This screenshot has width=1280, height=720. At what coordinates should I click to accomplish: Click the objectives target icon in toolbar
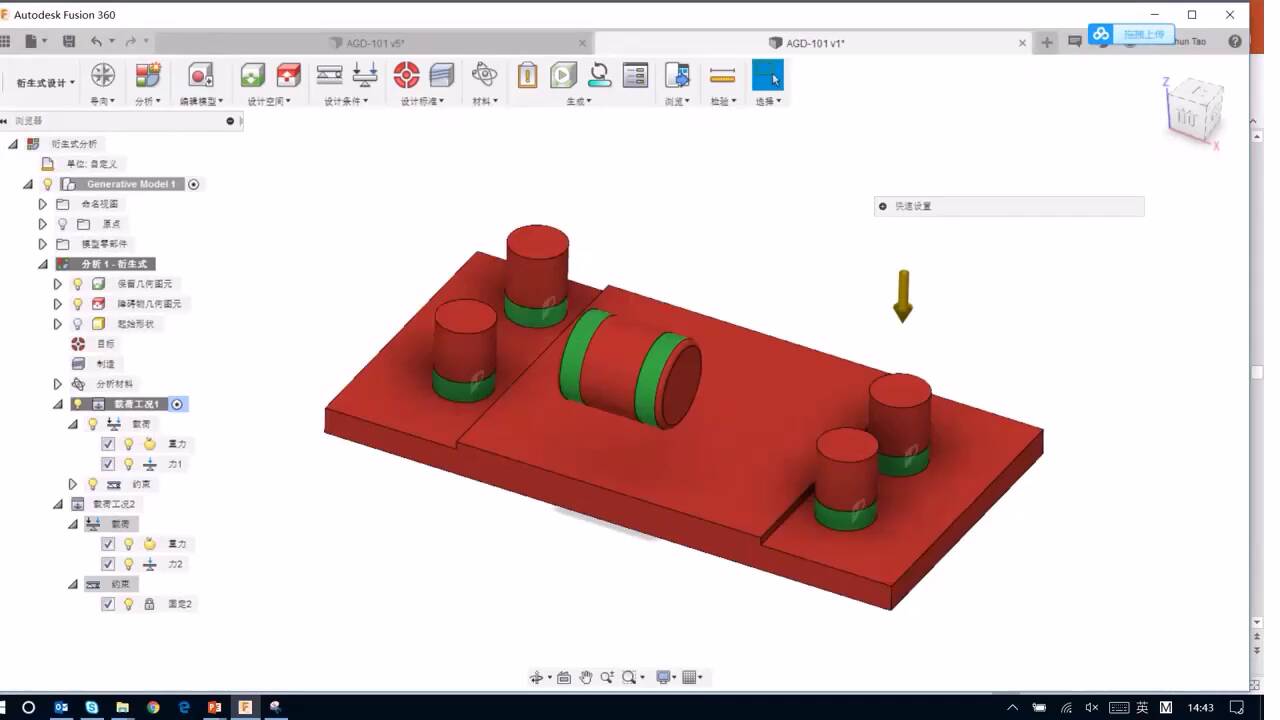tap(406, 75)
